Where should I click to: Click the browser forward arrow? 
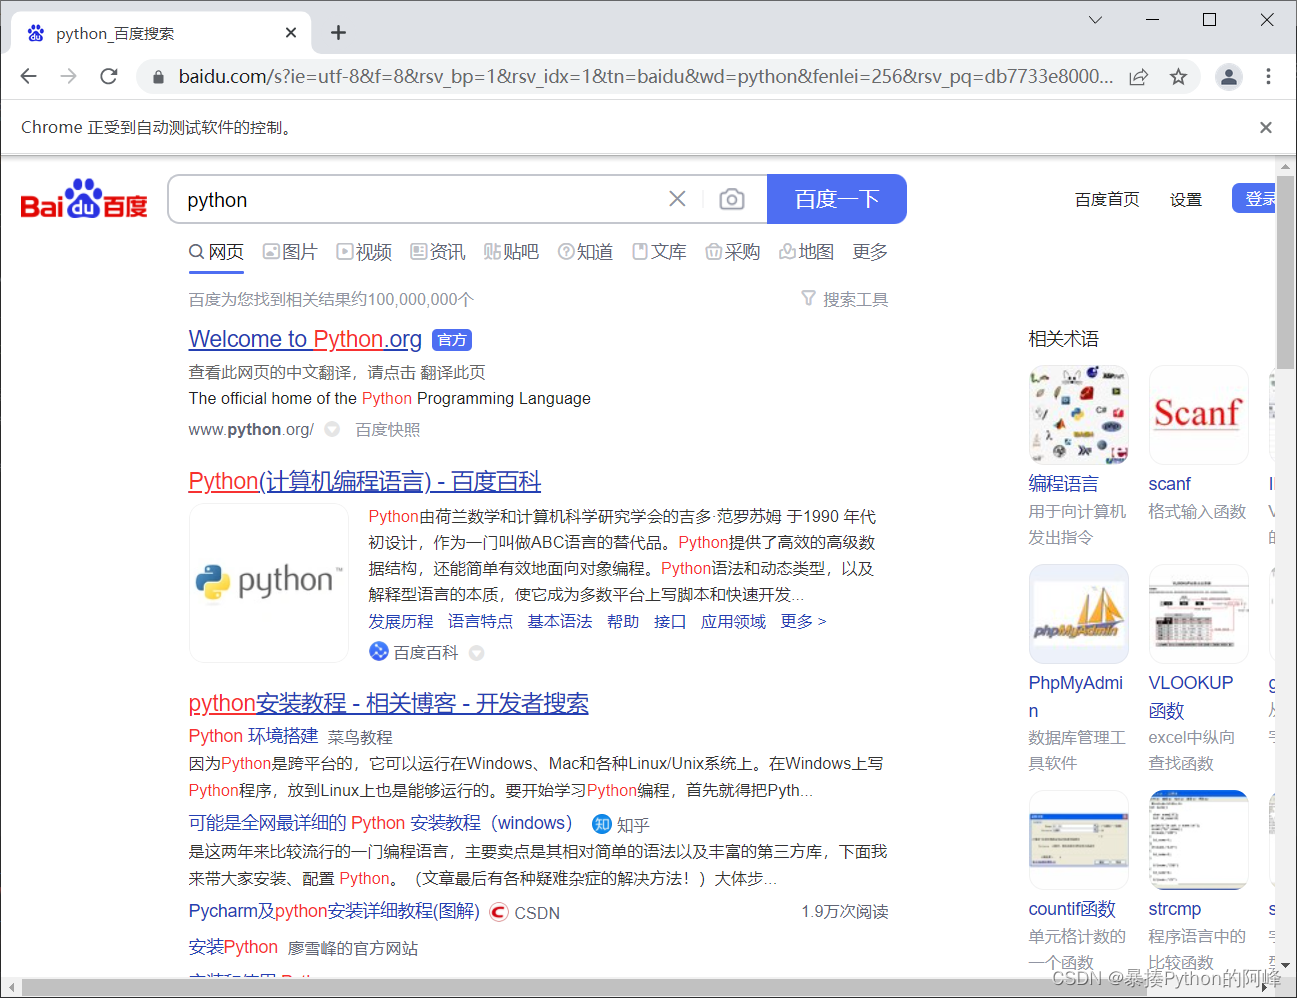[68, 76]
